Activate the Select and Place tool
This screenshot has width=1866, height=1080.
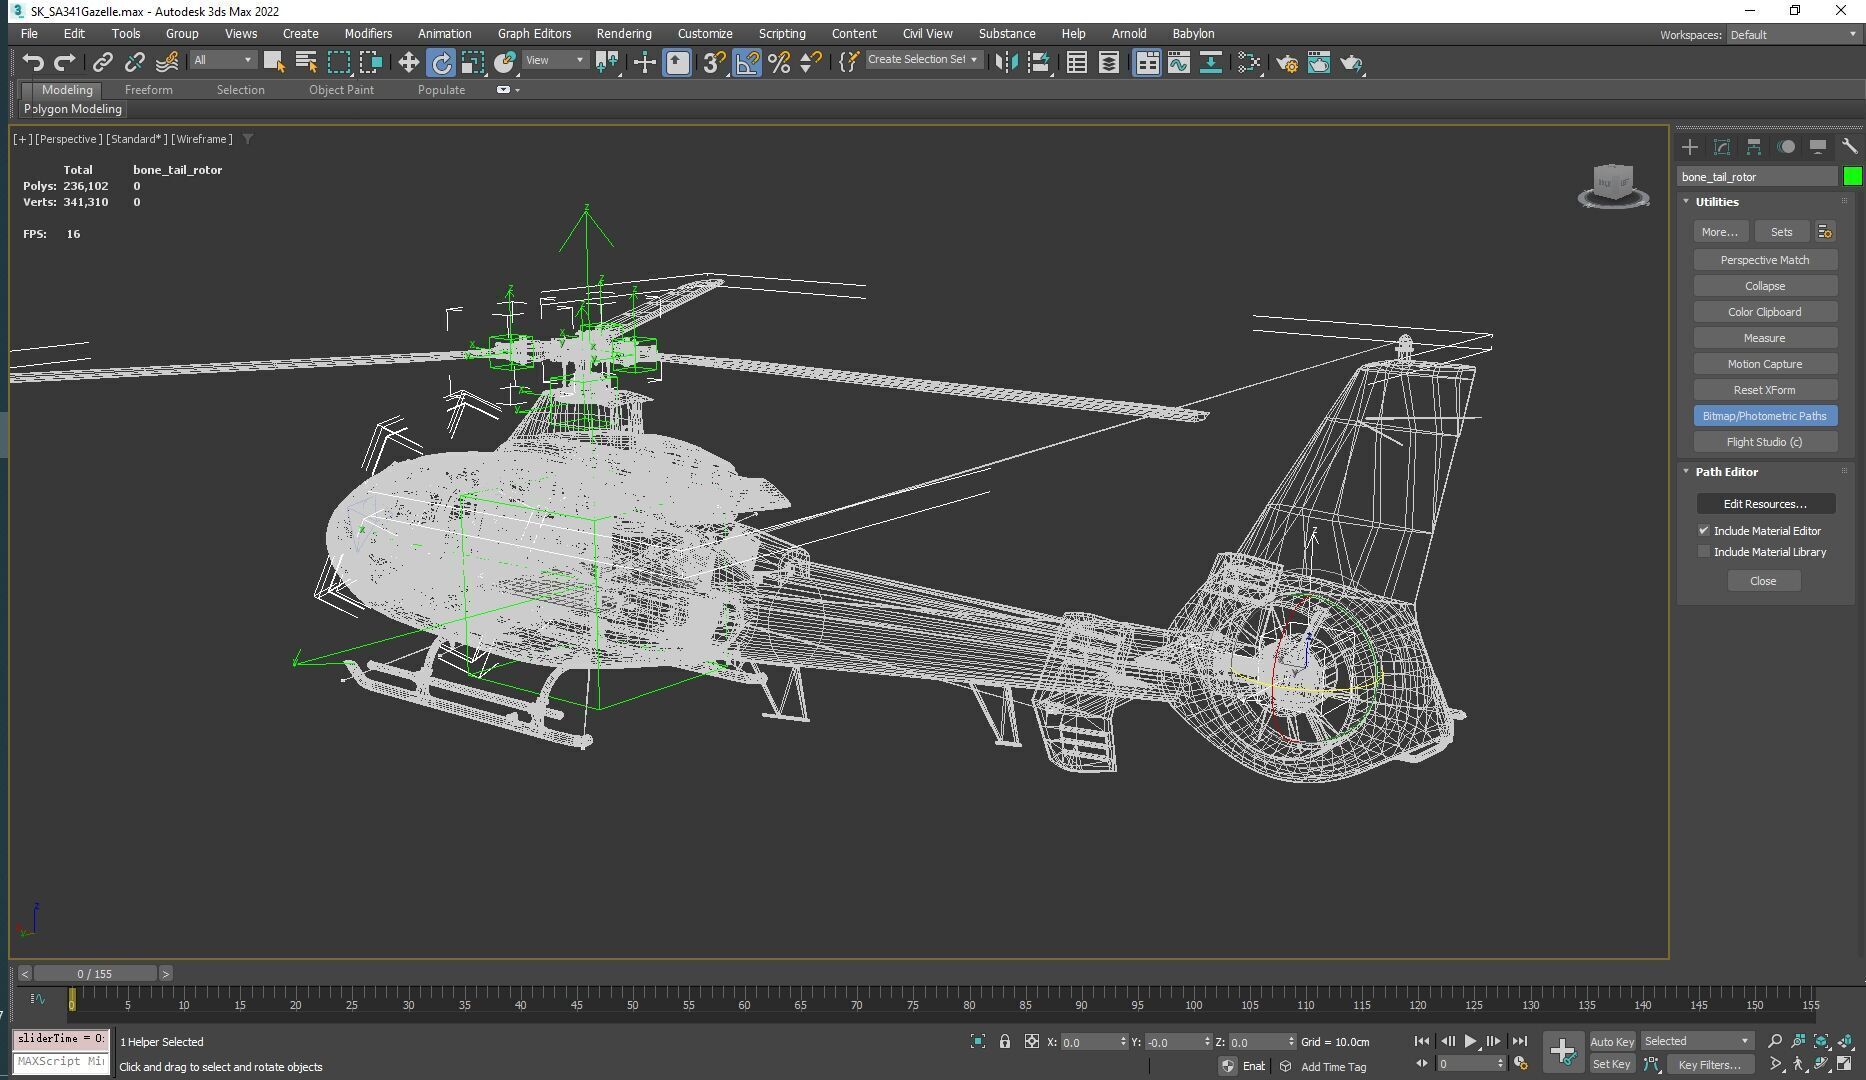[x=505, y=62]
